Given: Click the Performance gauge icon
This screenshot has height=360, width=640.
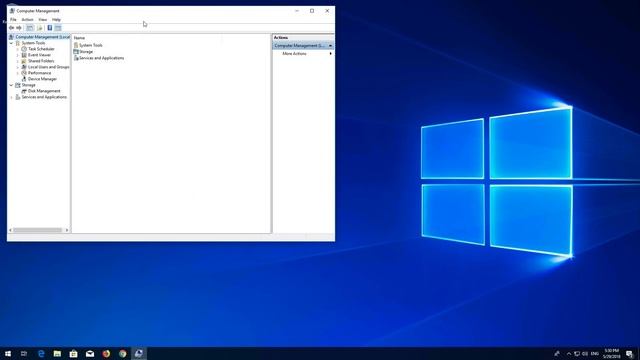Looking at the screenshot, I should 24,73.
